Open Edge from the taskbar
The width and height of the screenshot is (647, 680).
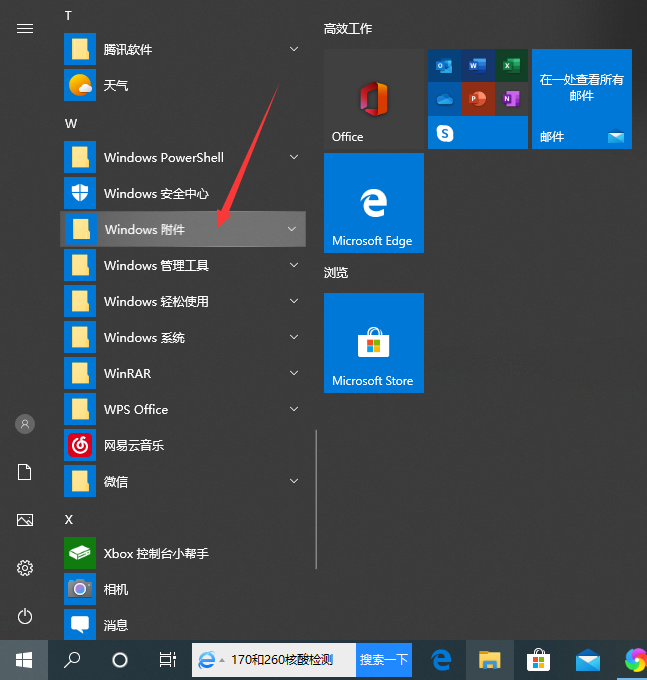[x=441, y=660]
